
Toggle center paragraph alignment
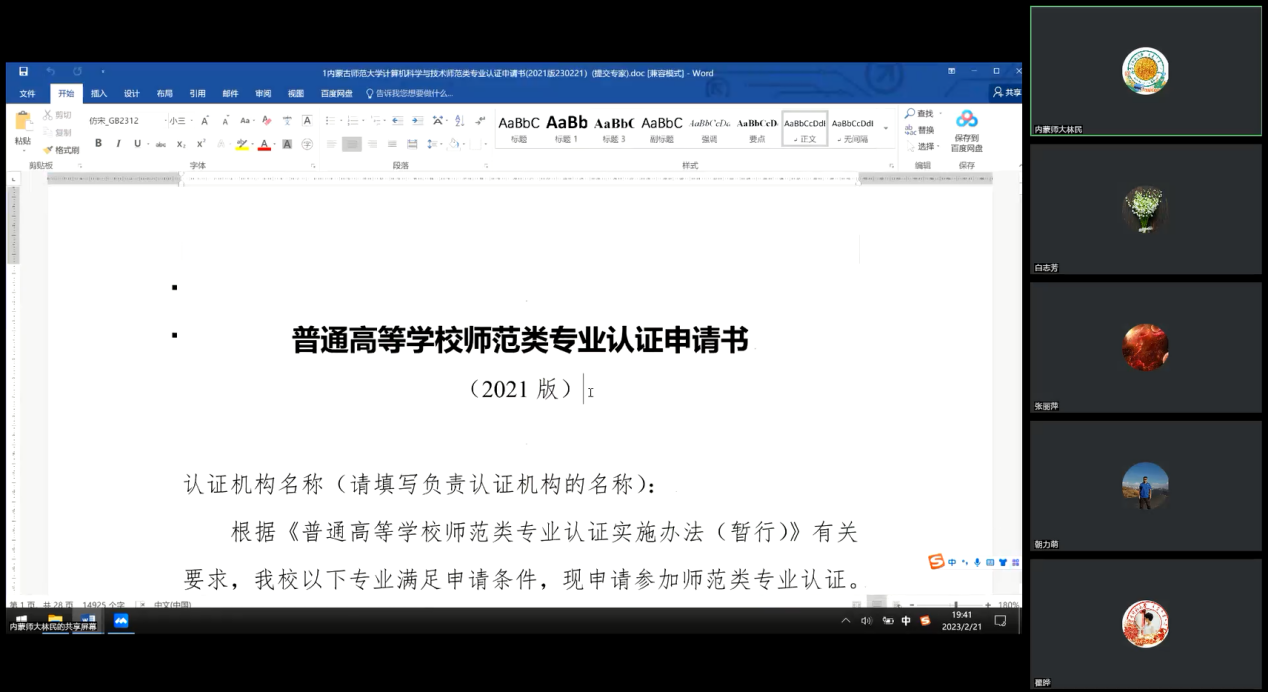click(x=351, y=144)
